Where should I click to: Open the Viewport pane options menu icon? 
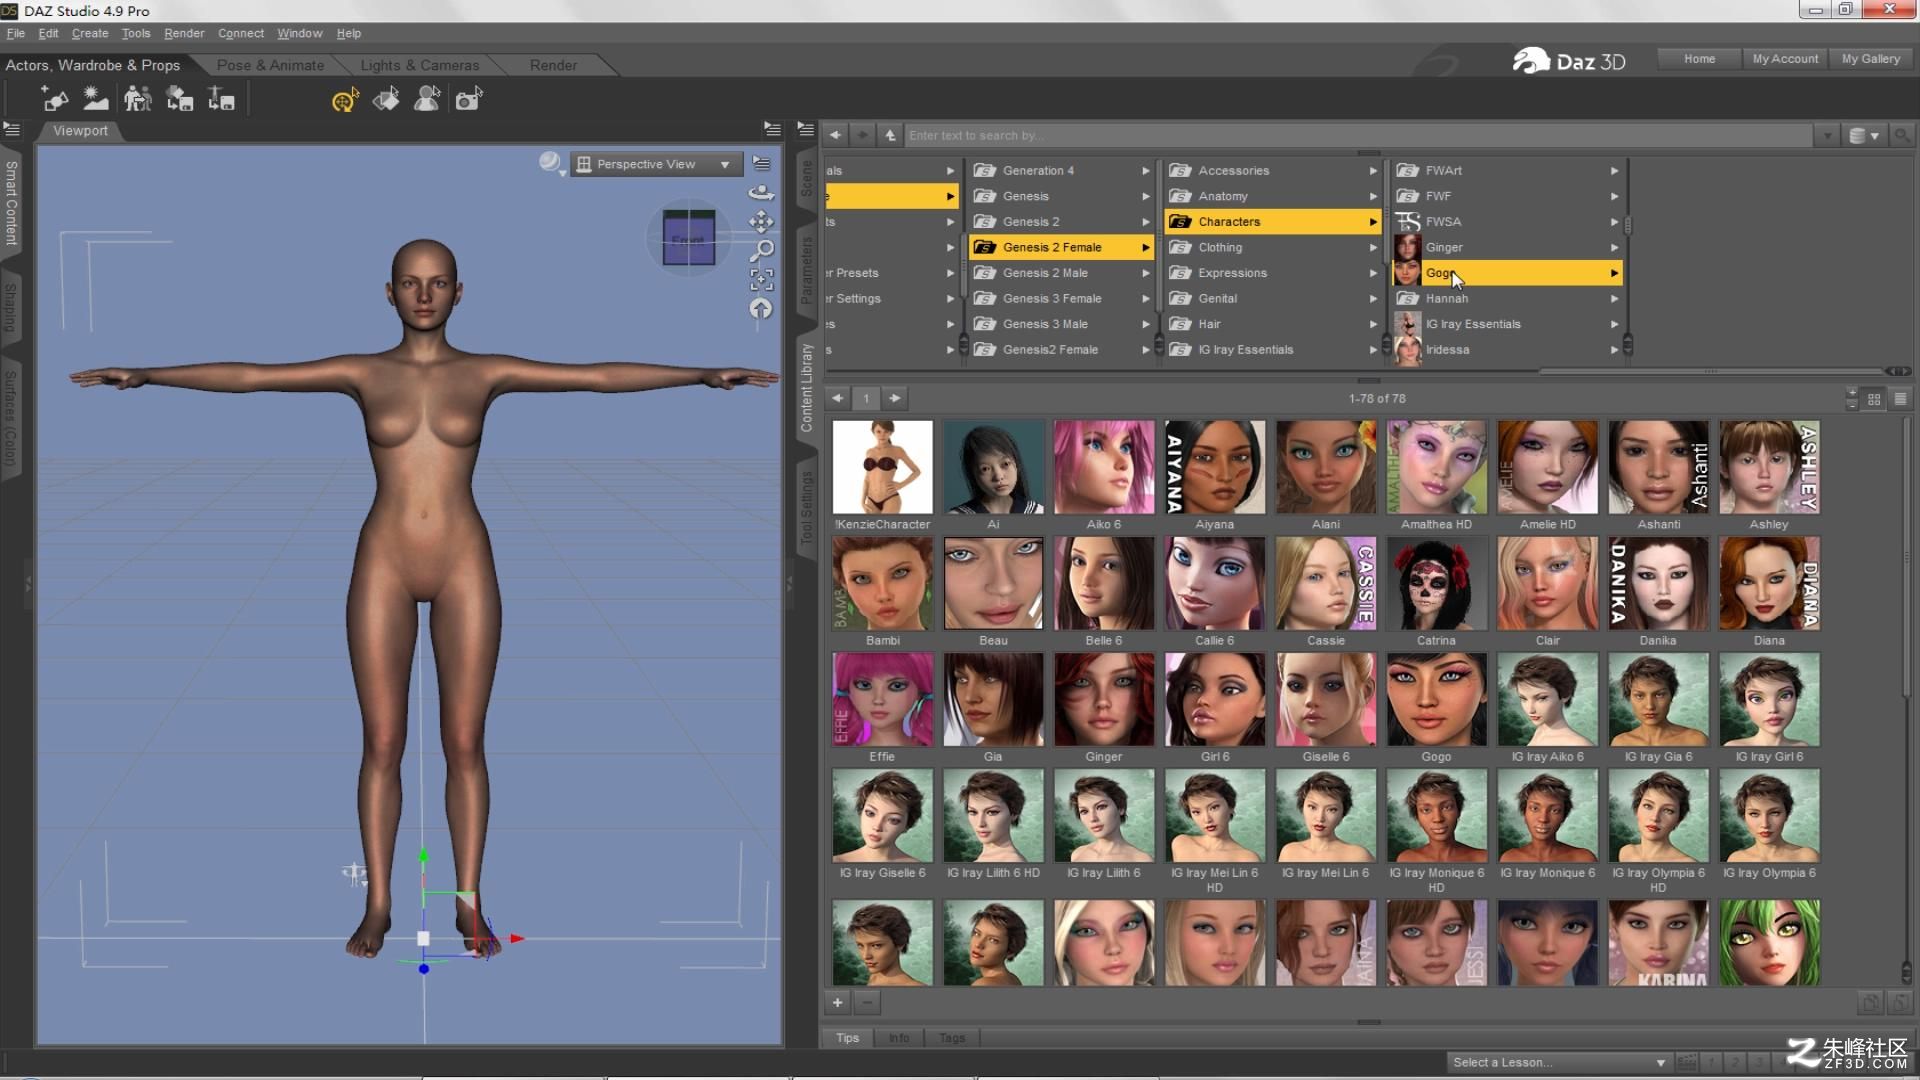pos(772,129)
